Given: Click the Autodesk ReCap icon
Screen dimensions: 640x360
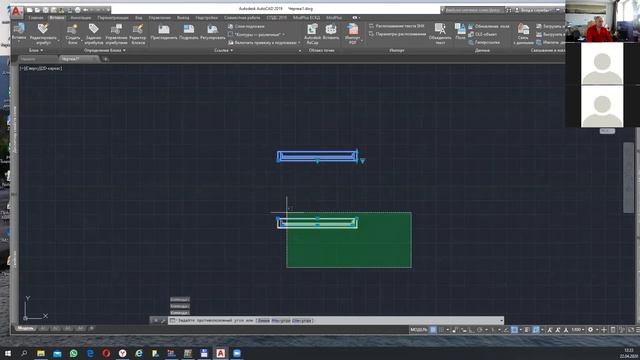Looking at the screenshot, I should 312,33.
